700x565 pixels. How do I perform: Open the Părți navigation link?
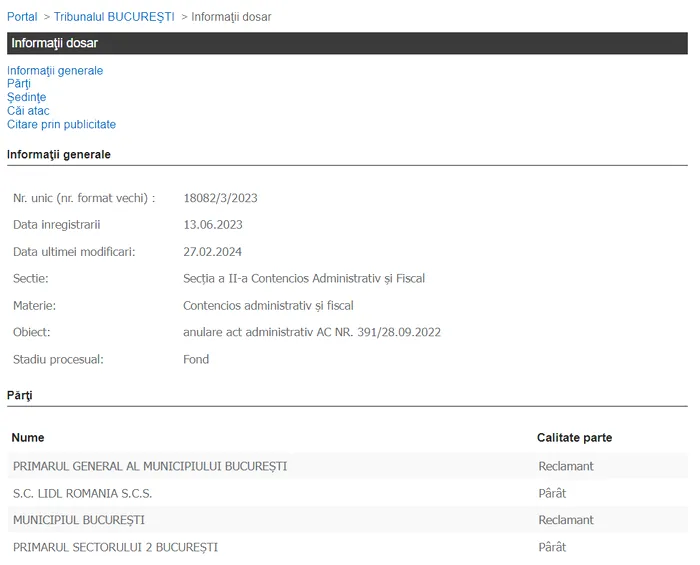[19, 84]
